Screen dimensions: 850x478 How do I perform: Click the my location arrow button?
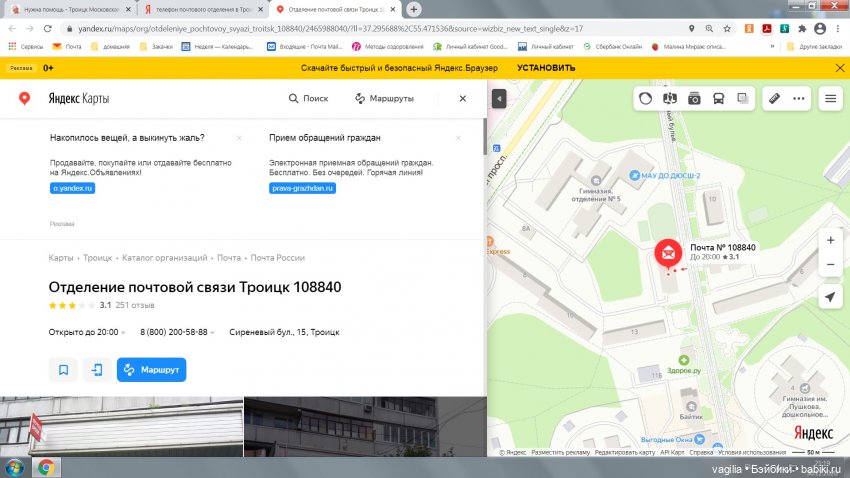tap(830, 298)
